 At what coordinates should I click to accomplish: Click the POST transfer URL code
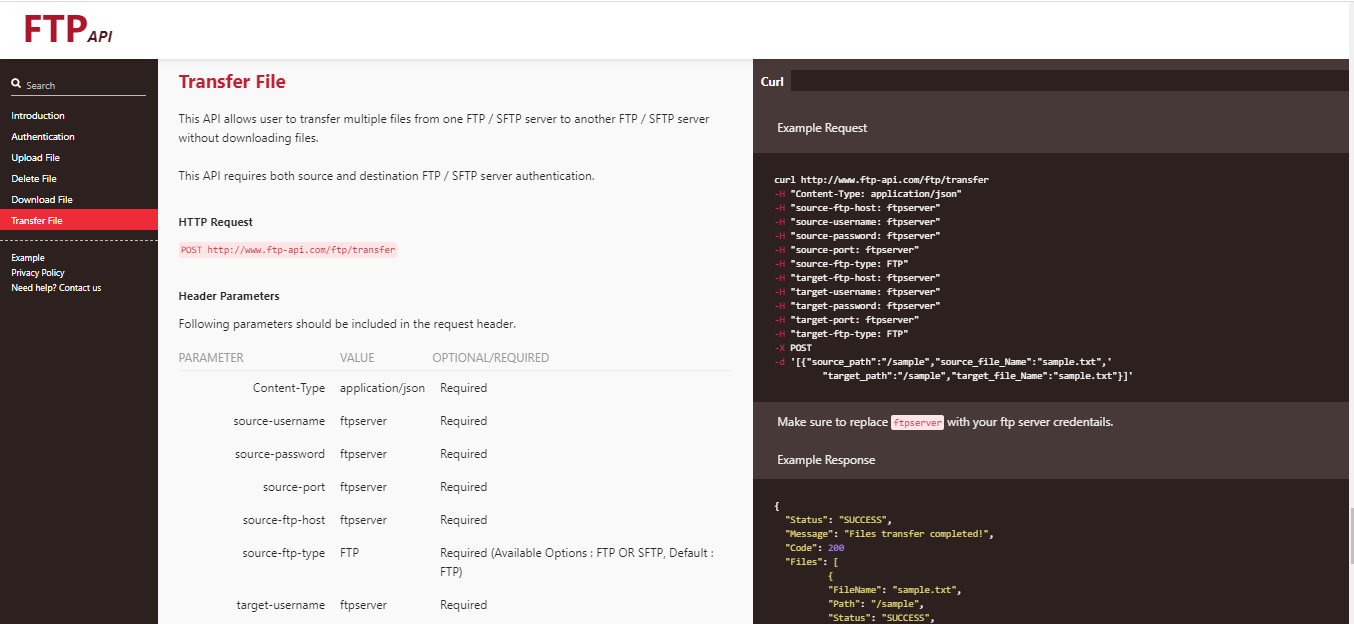pos(288,250)
